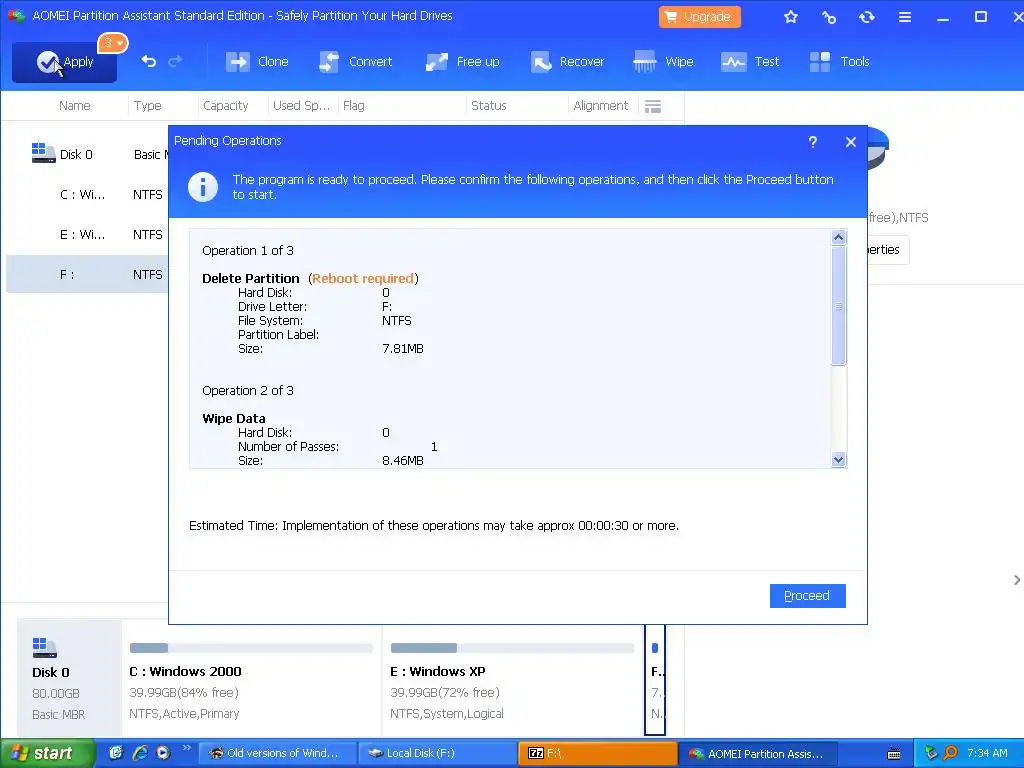The image size is (1024, 768).
Task: Open the Windows Start menu
Action: (47, 754)
